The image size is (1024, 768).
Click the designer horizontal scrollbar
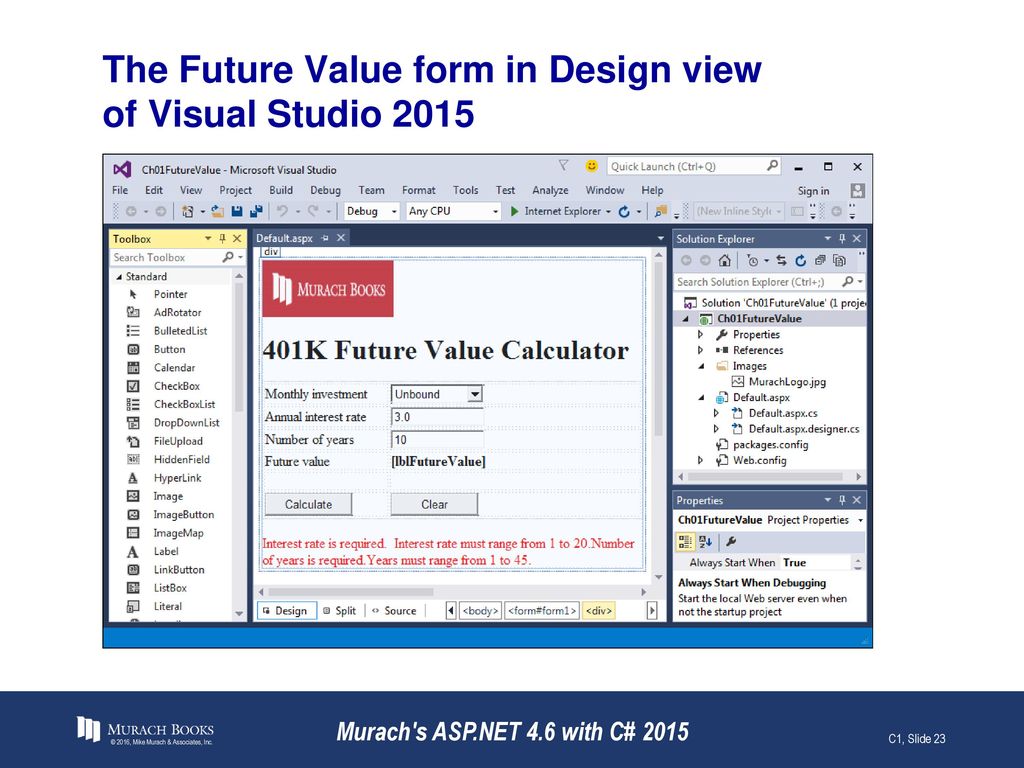click(452, 592)
